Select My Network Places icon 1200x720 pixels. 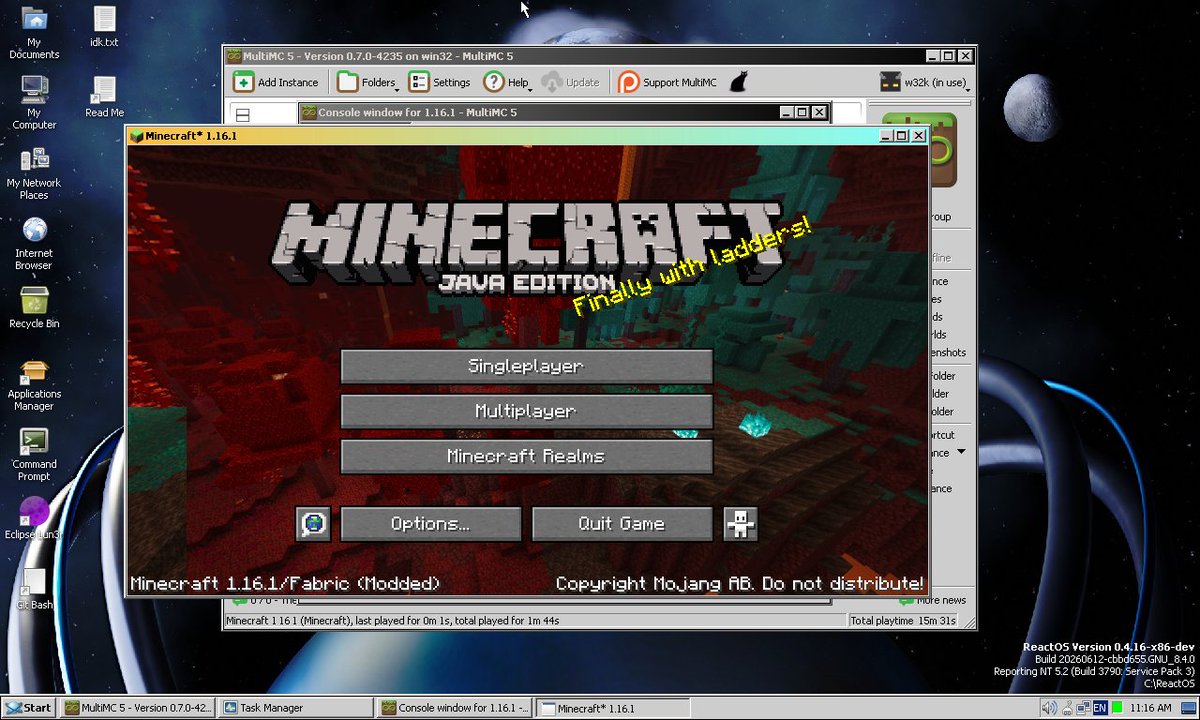pos(34,174)
